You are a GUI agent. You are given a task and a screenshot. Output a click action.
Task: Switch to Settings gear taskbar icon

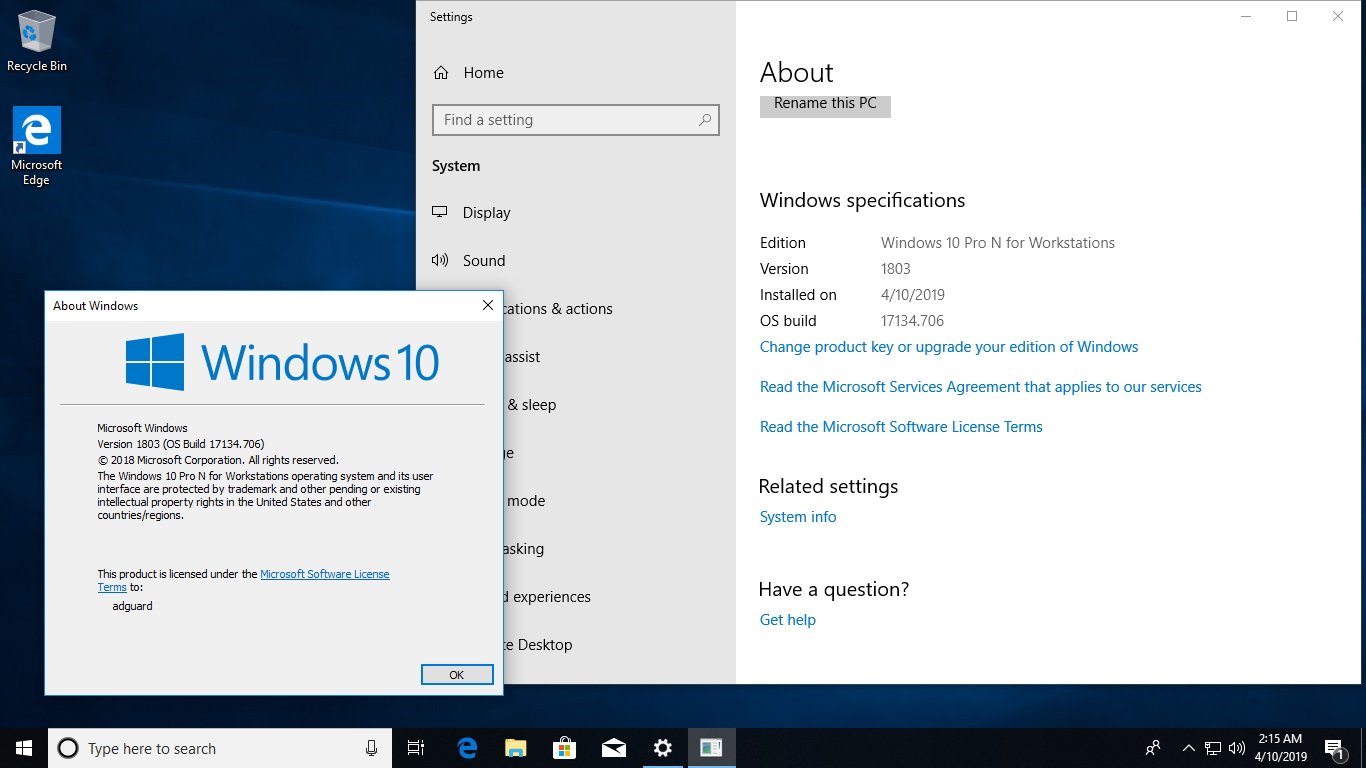click(663, 748)
